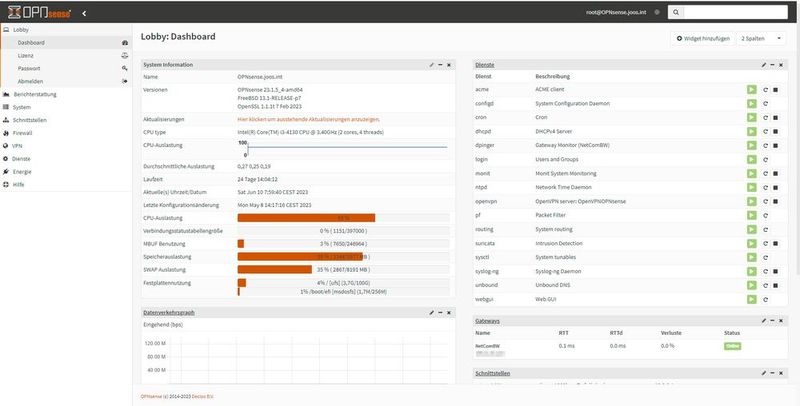Restart the pf Packet Filter

coord(765,216)
